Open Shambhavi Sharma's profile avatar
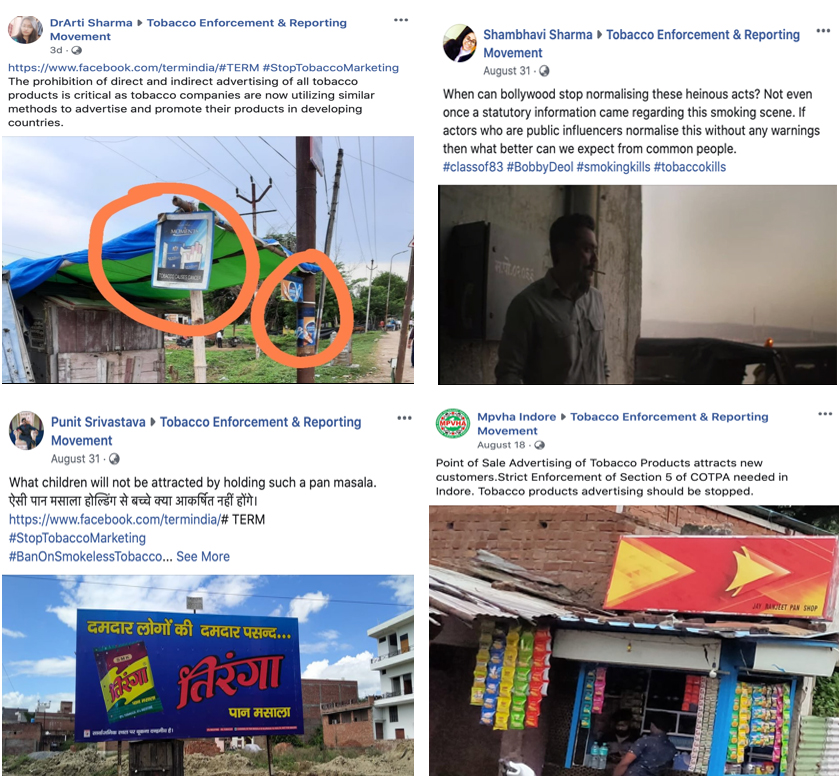The height and width of the screenshot is (776, 839). point(460,43)
